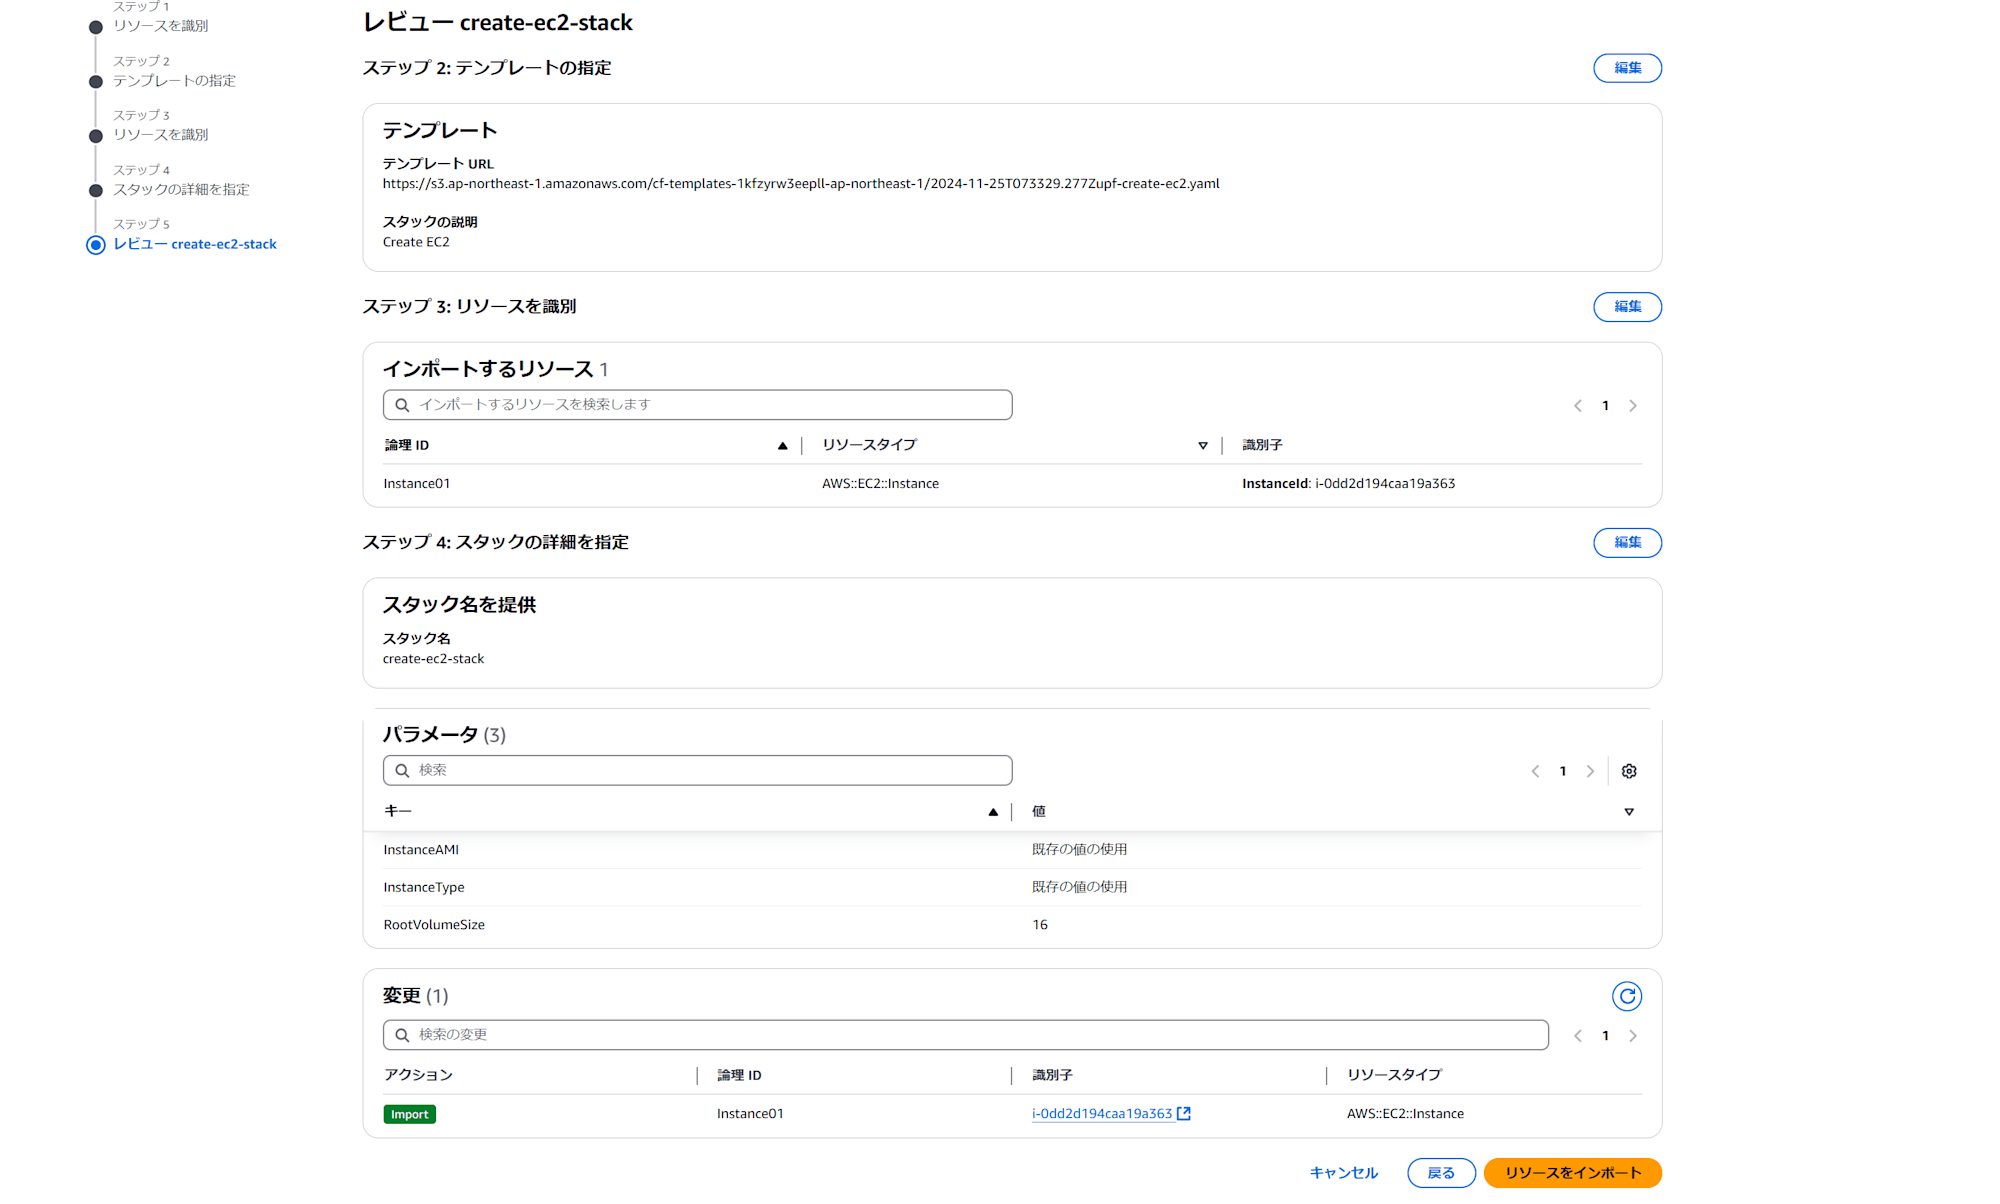
Task: Click the RootVolumeSize value 16
Action: tap(1040, 925)
